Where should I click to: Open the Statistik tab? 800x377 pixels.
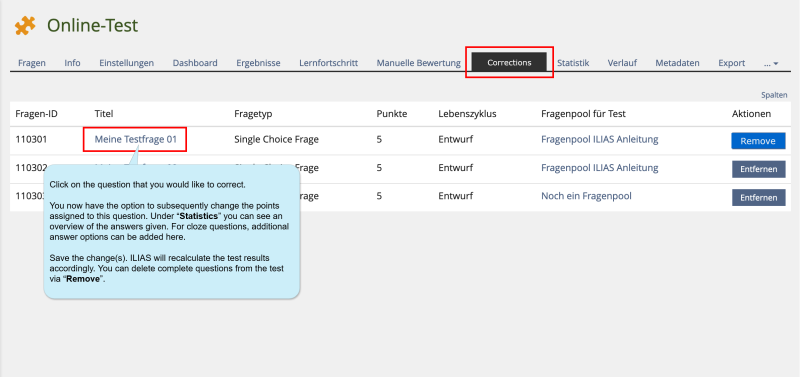click(x=573, y=63)
